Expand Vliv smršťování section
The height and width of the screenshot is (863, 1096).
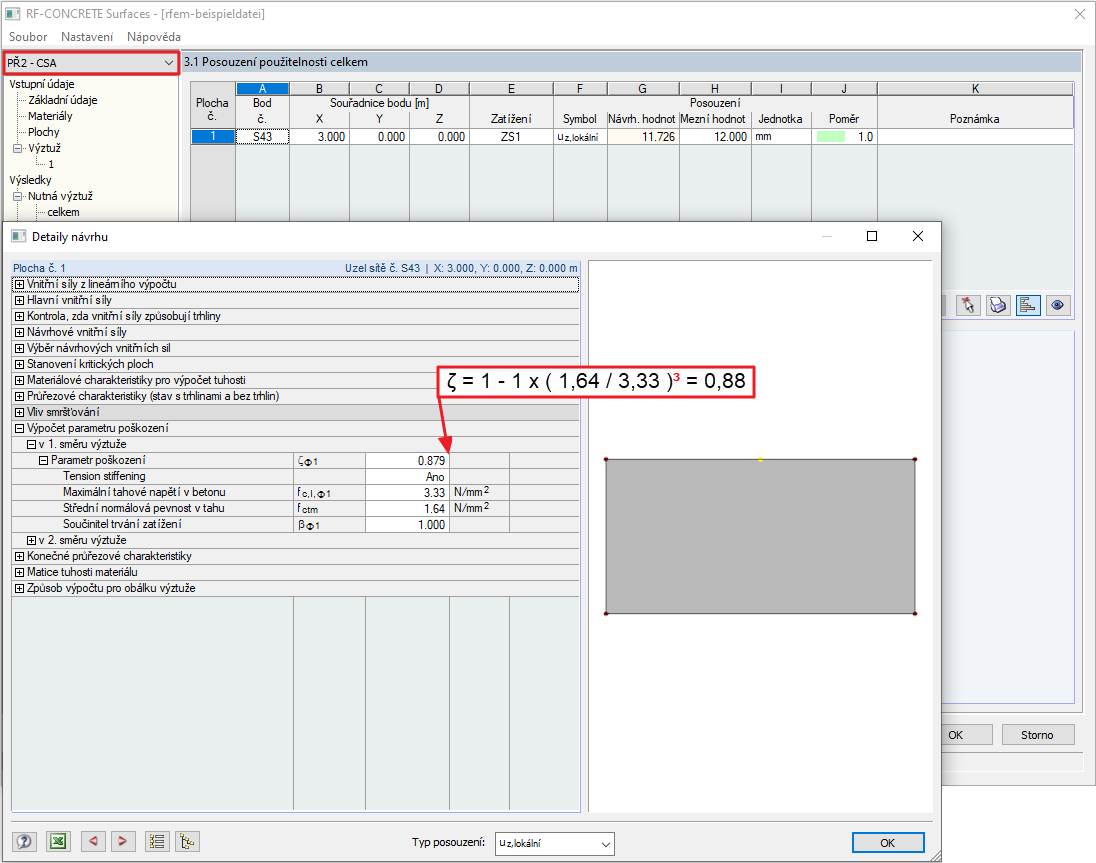pyautogui.click(x=20, y=412)
